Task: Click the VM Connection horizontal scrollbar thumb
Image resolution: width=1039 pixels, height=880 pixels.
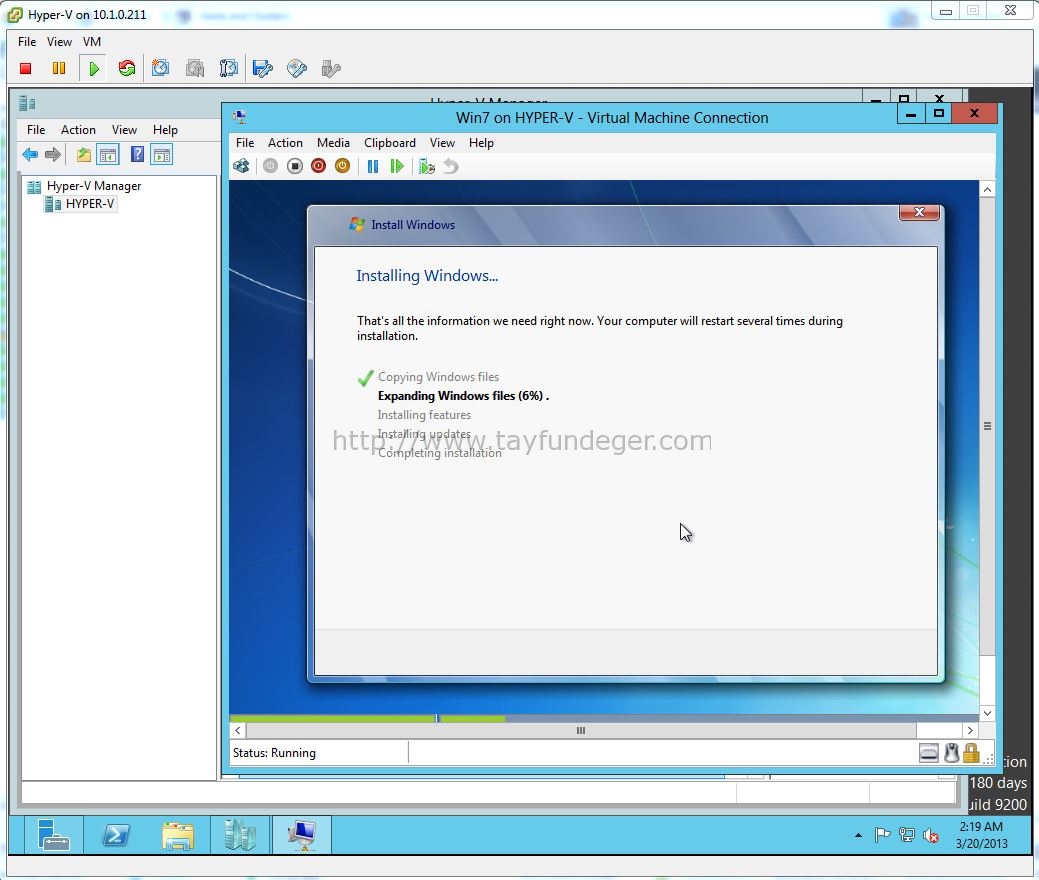Action: click(x=580, y=730)
